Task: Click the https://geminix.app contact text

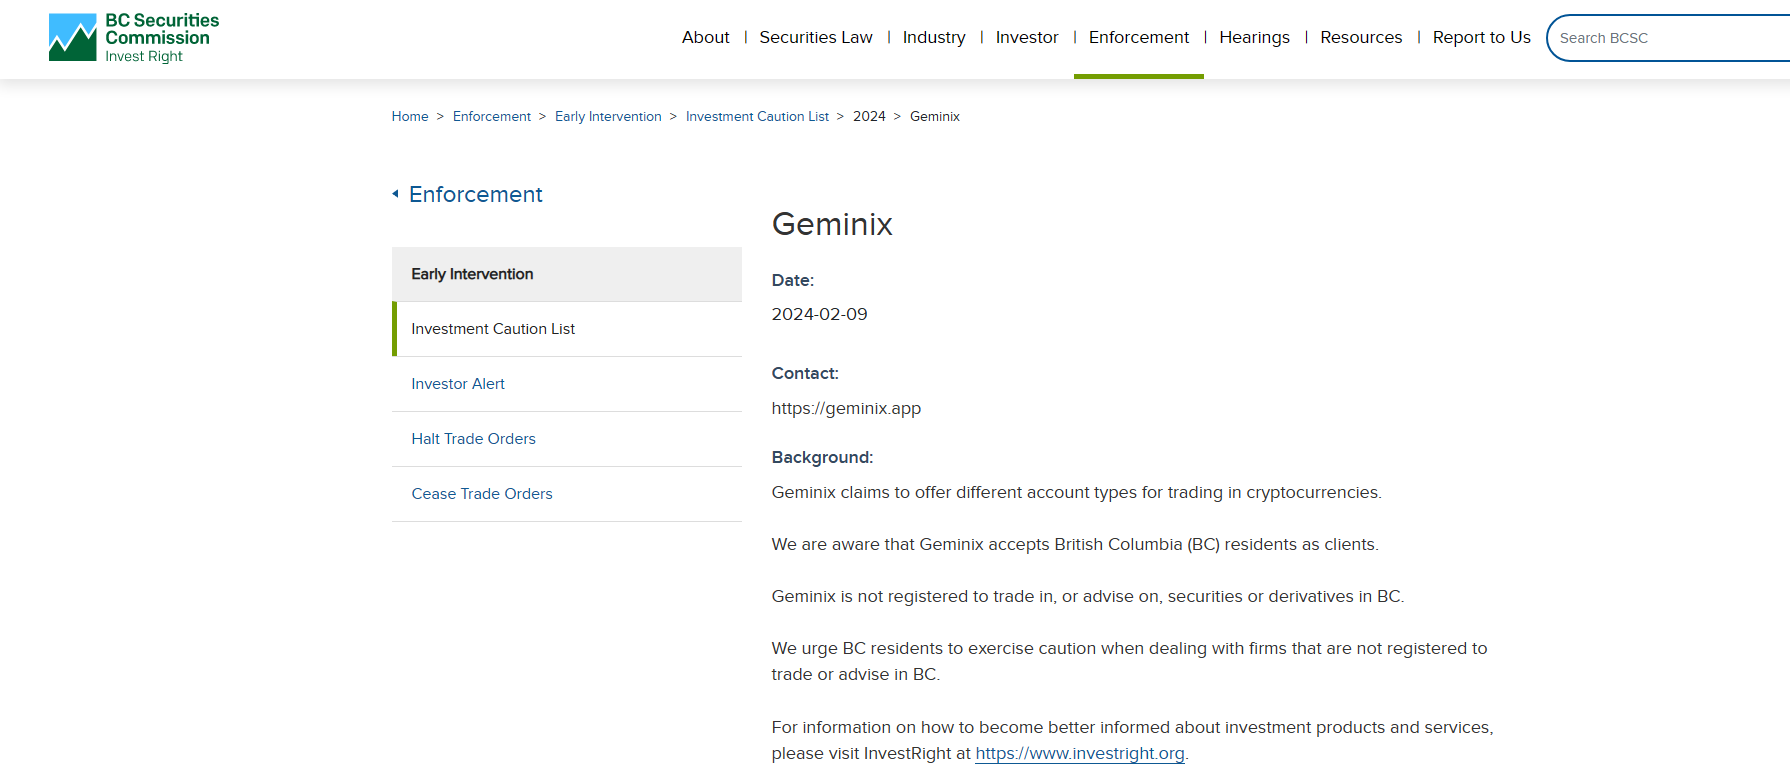Action: 846,408
